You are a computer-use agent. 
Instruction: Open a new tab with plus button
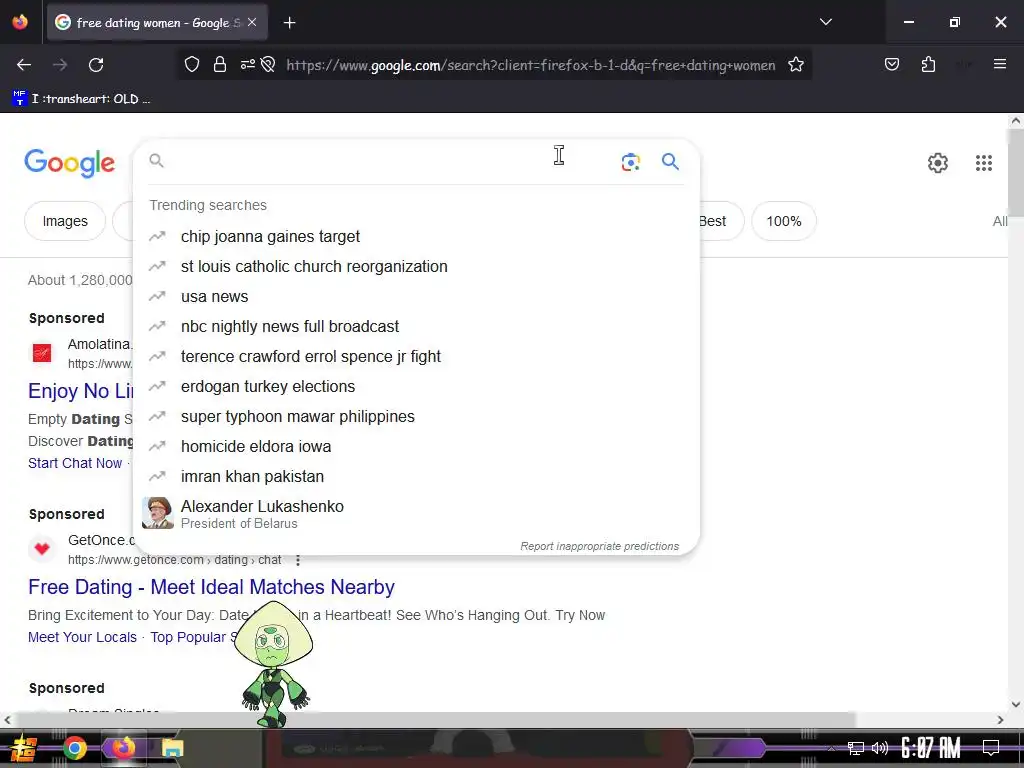289,23
